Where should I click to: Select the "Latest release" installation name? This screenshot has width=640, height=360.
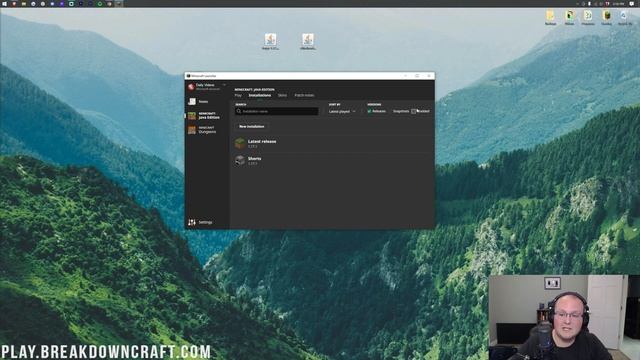coord(262,141)
